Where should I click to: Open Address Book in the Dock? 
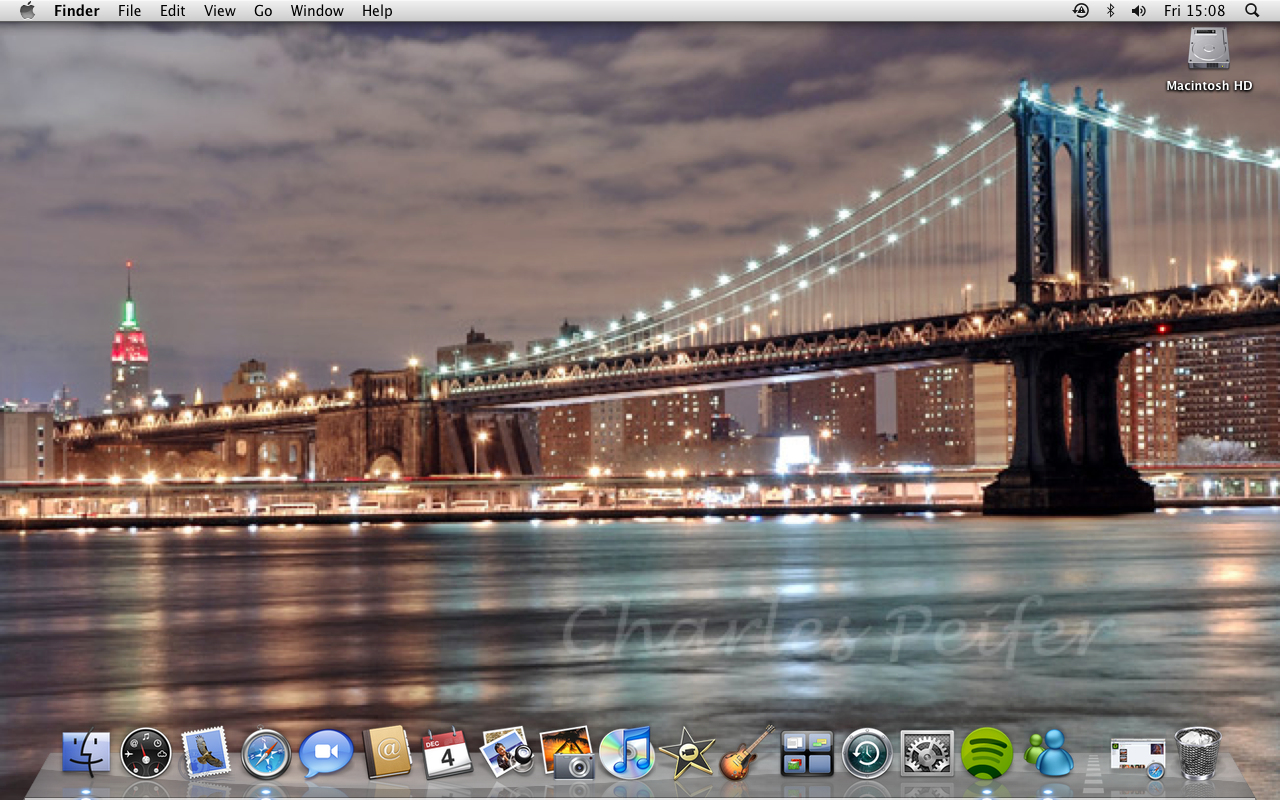pyautogui.click(x=387, y=753)
